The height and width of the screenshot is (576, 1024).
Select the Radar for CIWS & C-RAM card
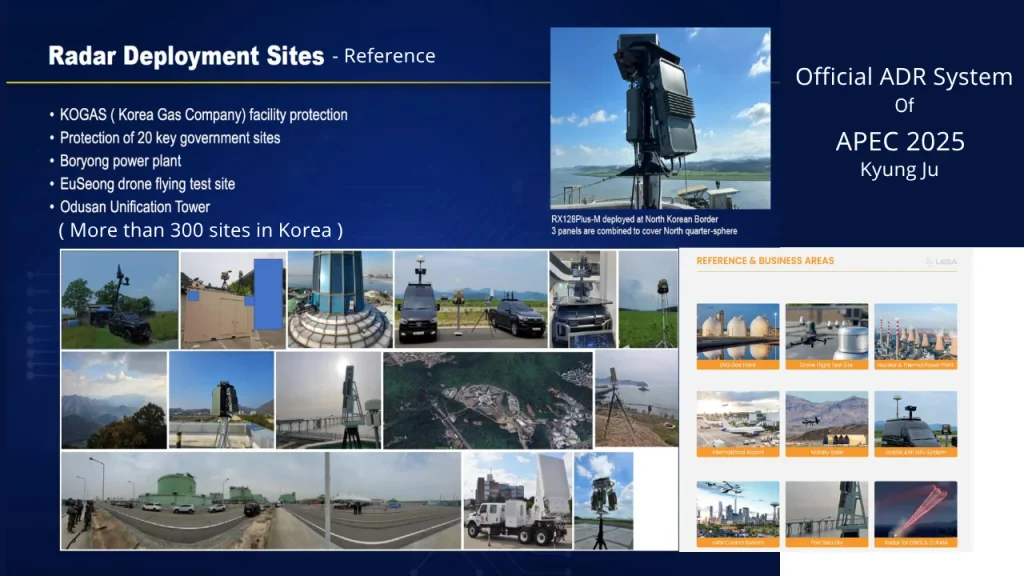[916, 514]
